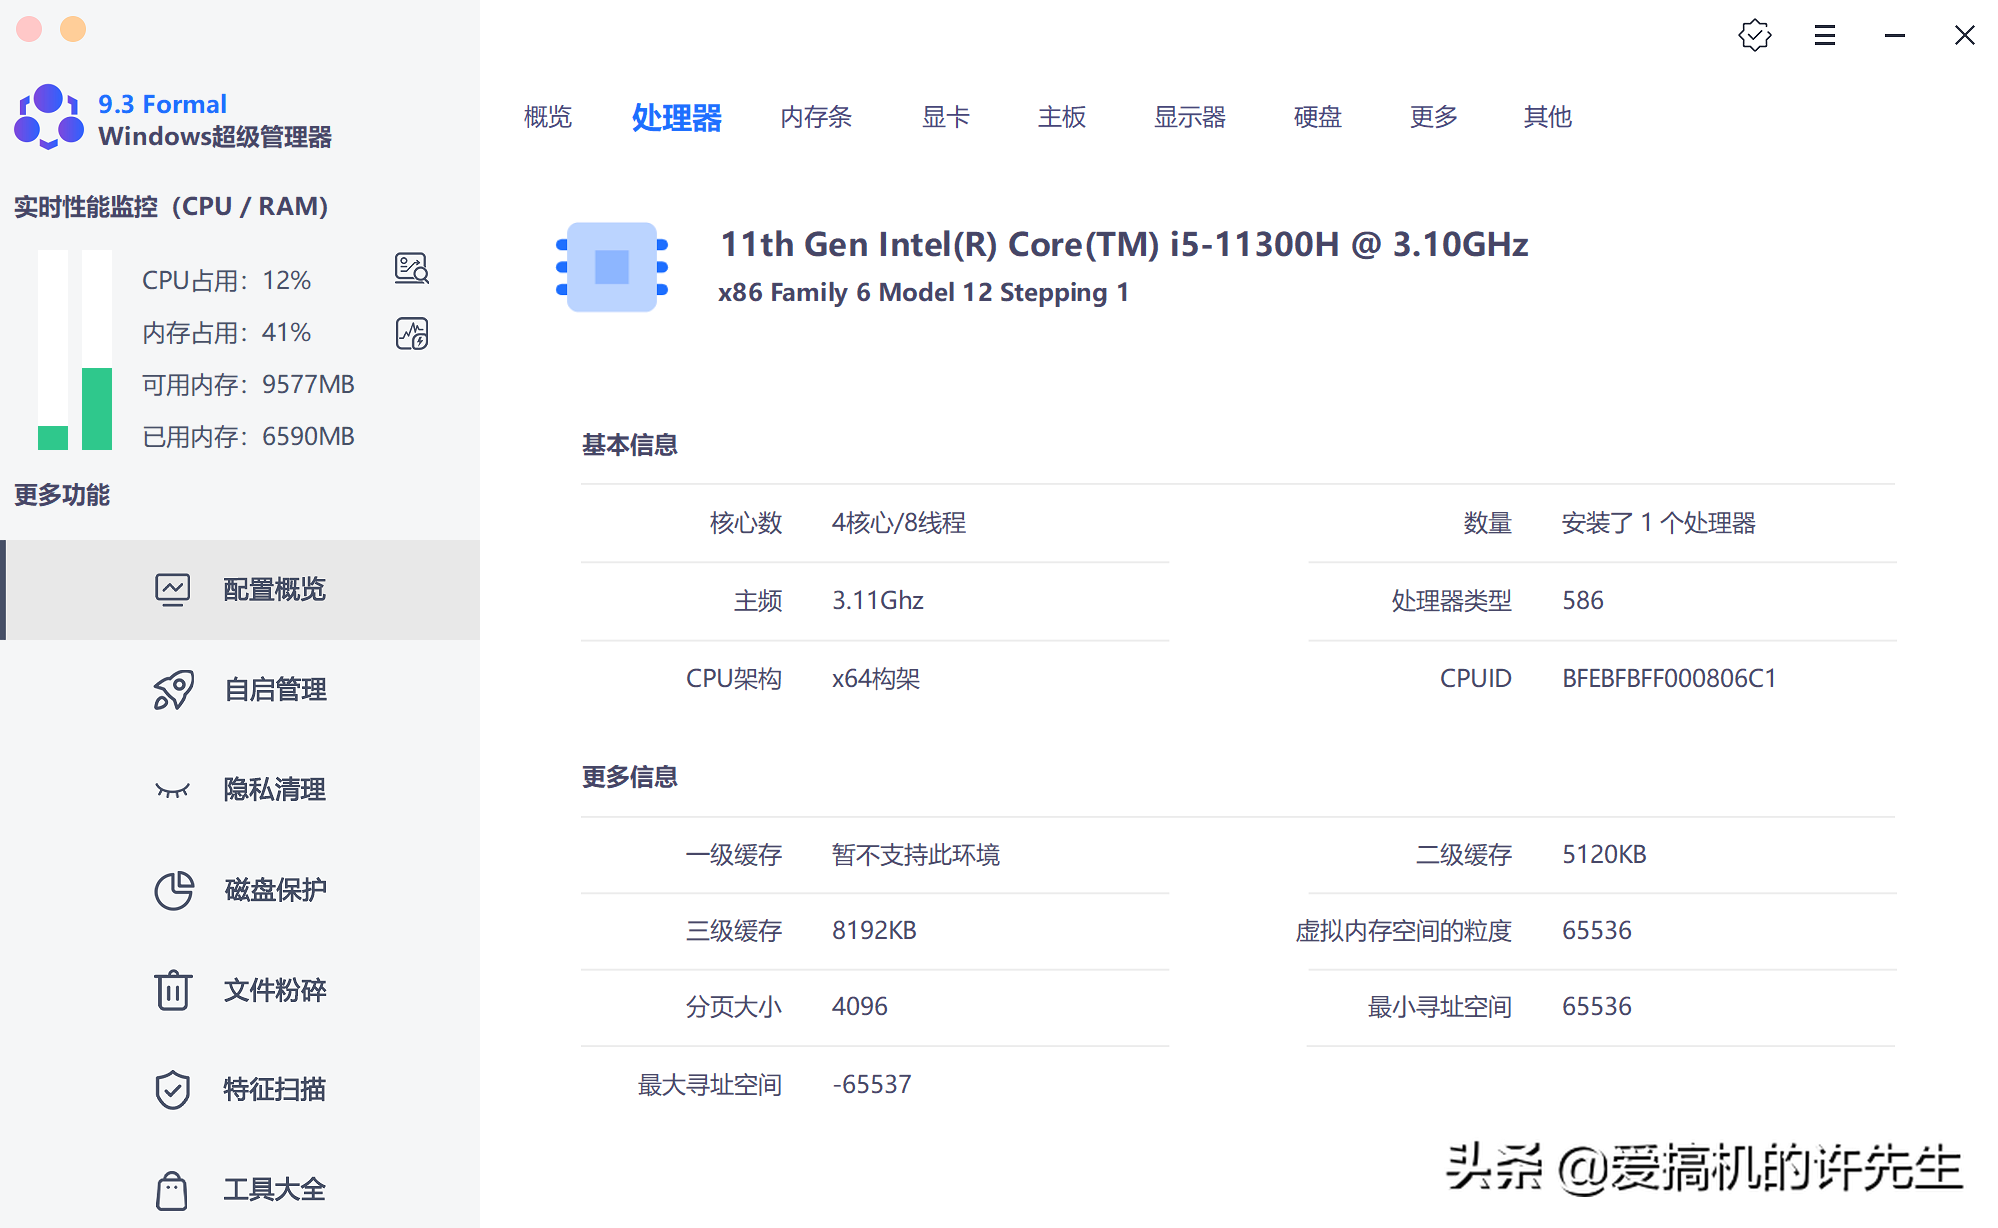Click the rocket icon for 自启管理
This screenshot has height=1228, width=1998.
click(x=173, y=690)
